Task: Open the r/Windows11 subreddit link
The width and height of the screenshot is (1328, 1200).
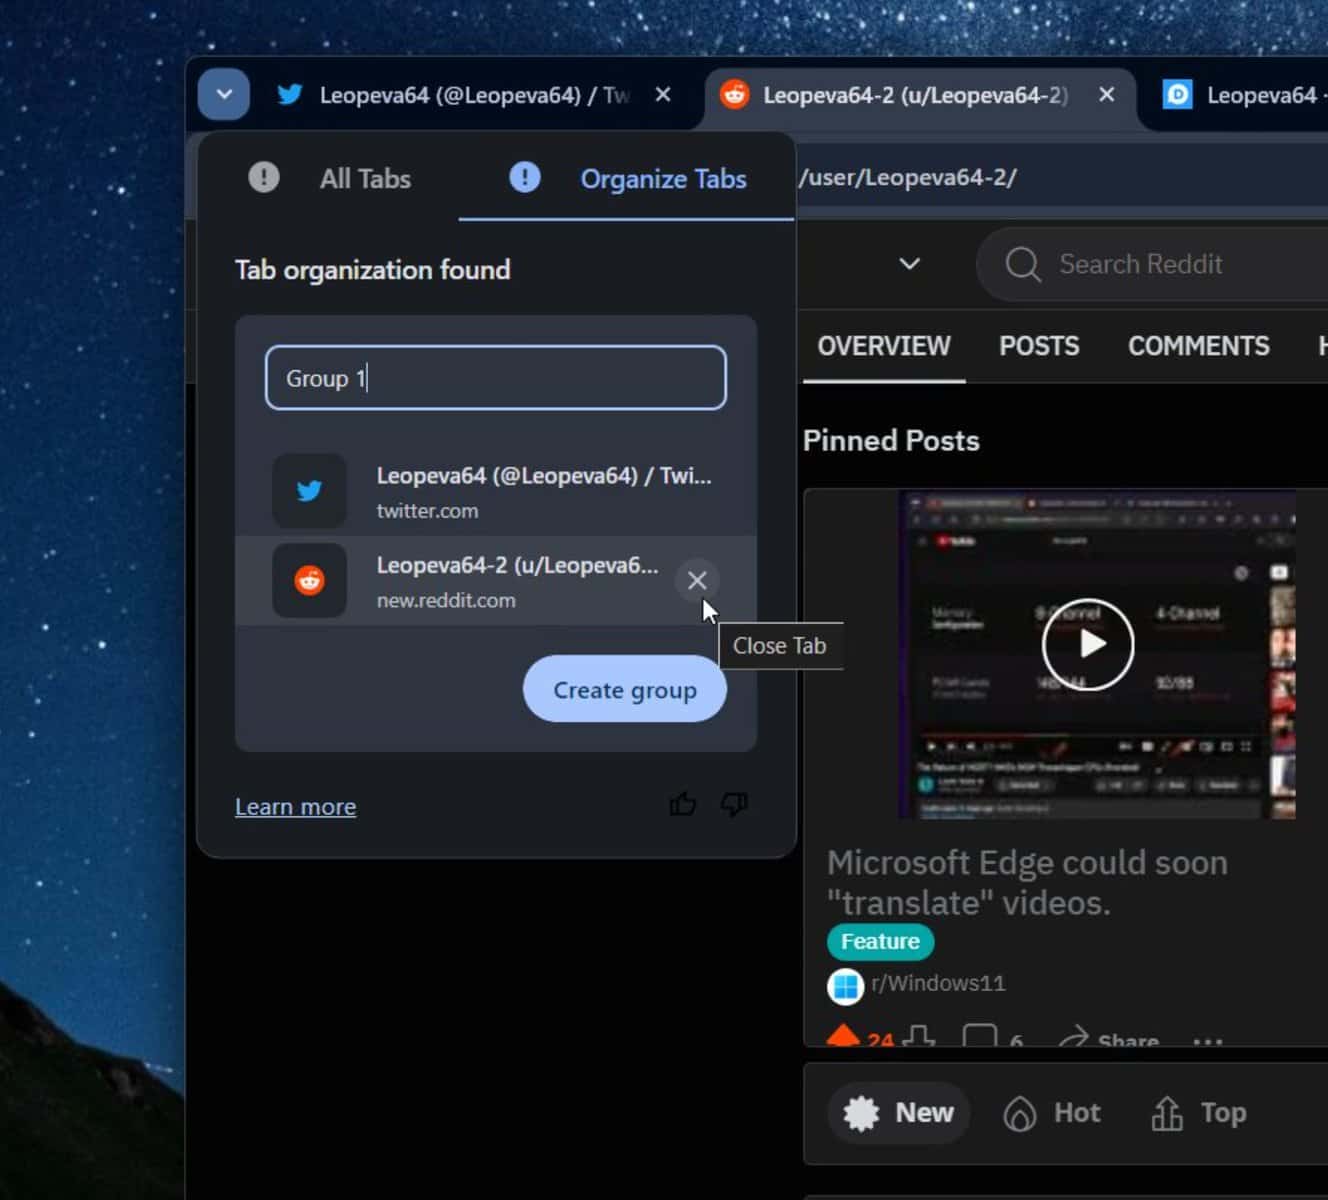Action: 938,983
